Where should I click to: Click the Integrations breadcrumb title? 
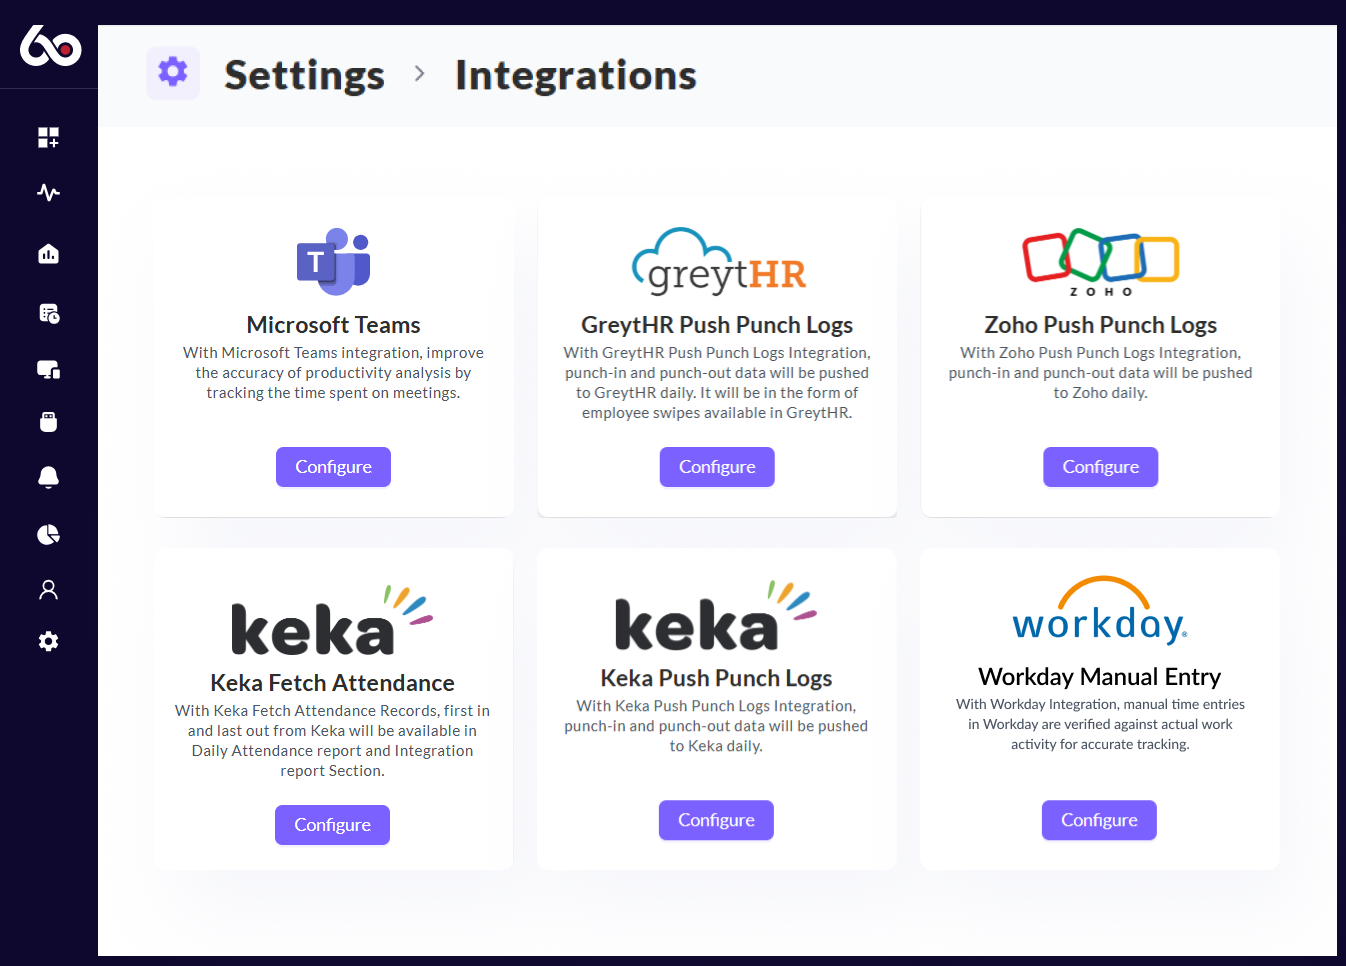point(576,75)
